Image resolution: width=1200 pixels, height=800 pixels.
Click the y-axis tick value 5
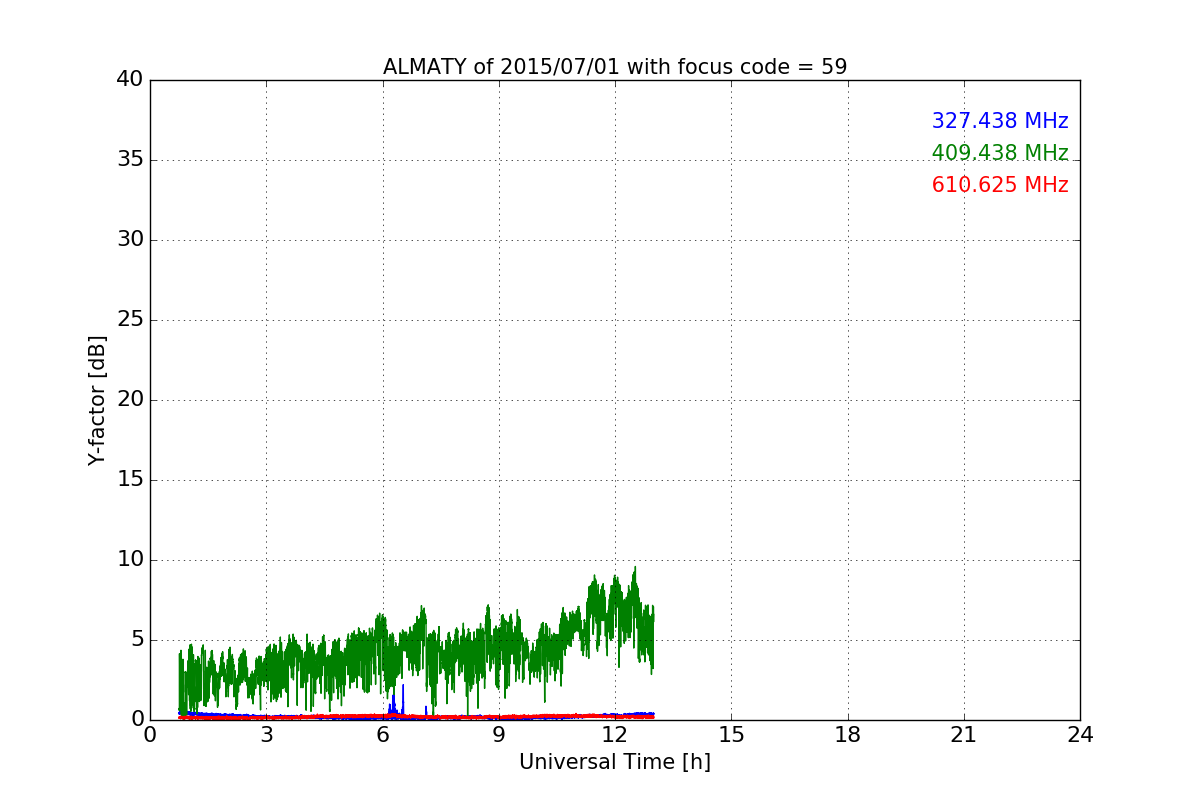(136, 640)
